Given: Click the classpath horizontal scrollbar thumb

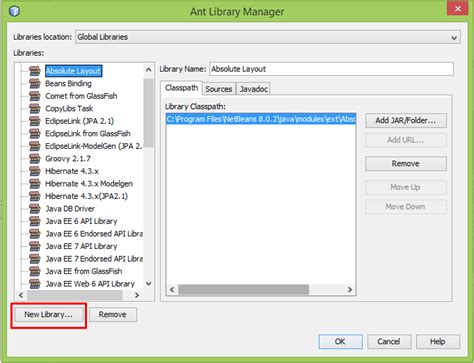Looking at the screenshot, I should (x=244, y=289).
